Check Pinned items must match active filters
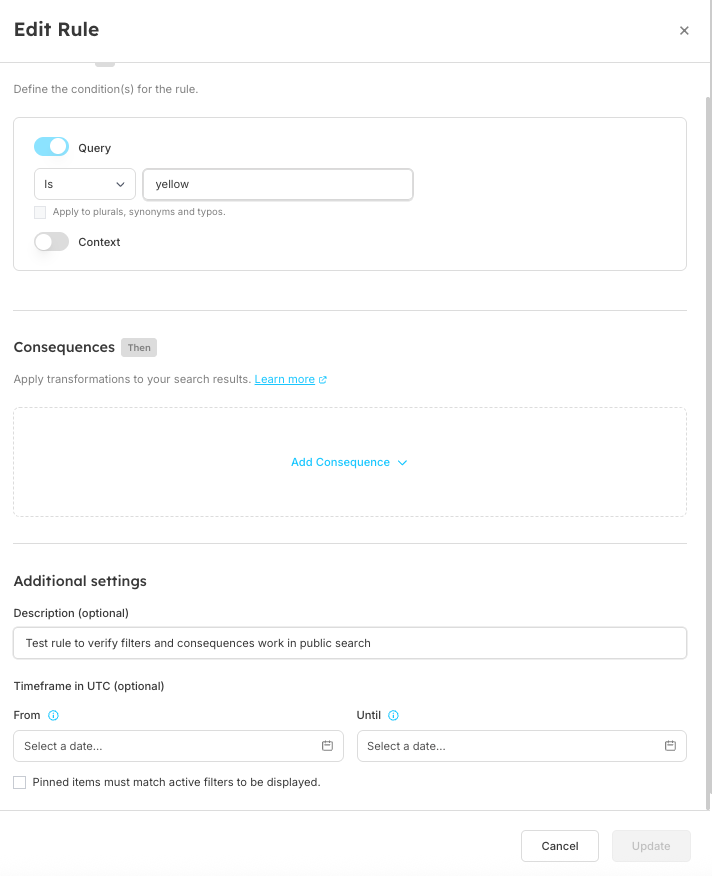Viewport: 712px width, 876px height. pyautogui.click(x=20, y=783)
